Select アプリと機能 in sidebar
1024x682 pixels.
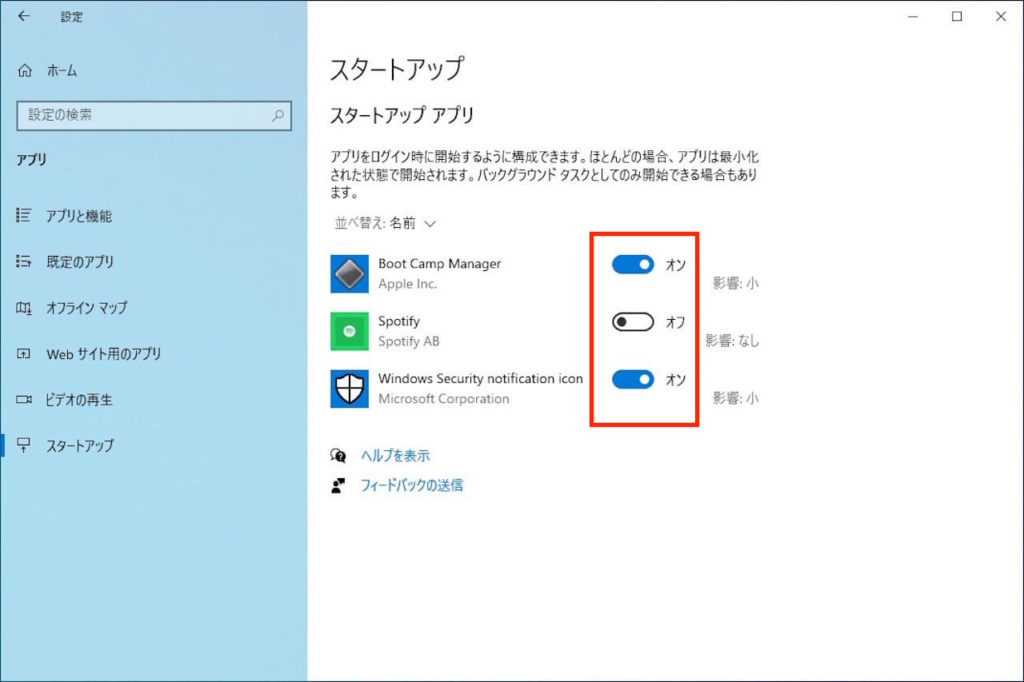[78, 216]
